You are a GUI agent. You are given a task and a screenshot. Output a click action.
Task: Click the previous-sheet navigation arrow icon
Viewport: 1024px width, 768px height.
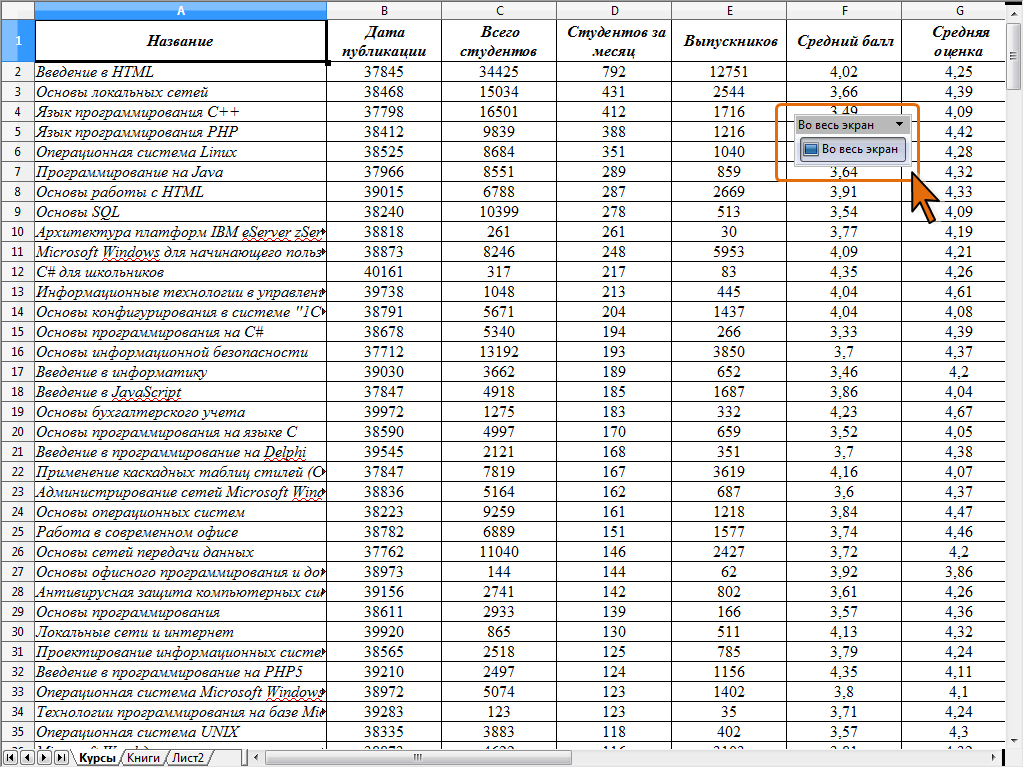coord(27,758)
